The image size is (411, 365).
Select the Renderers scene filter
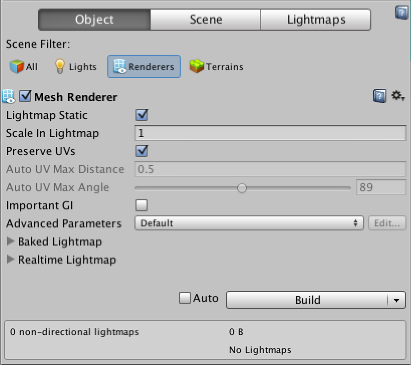click(x=144, y=67)
